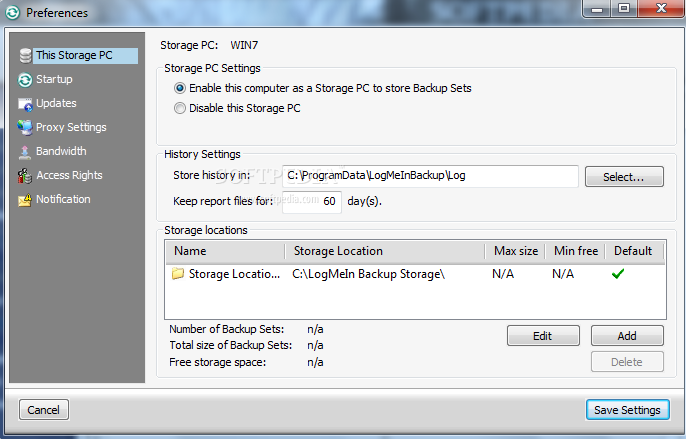Click the Keep report files days field

[x=312, y=202]
